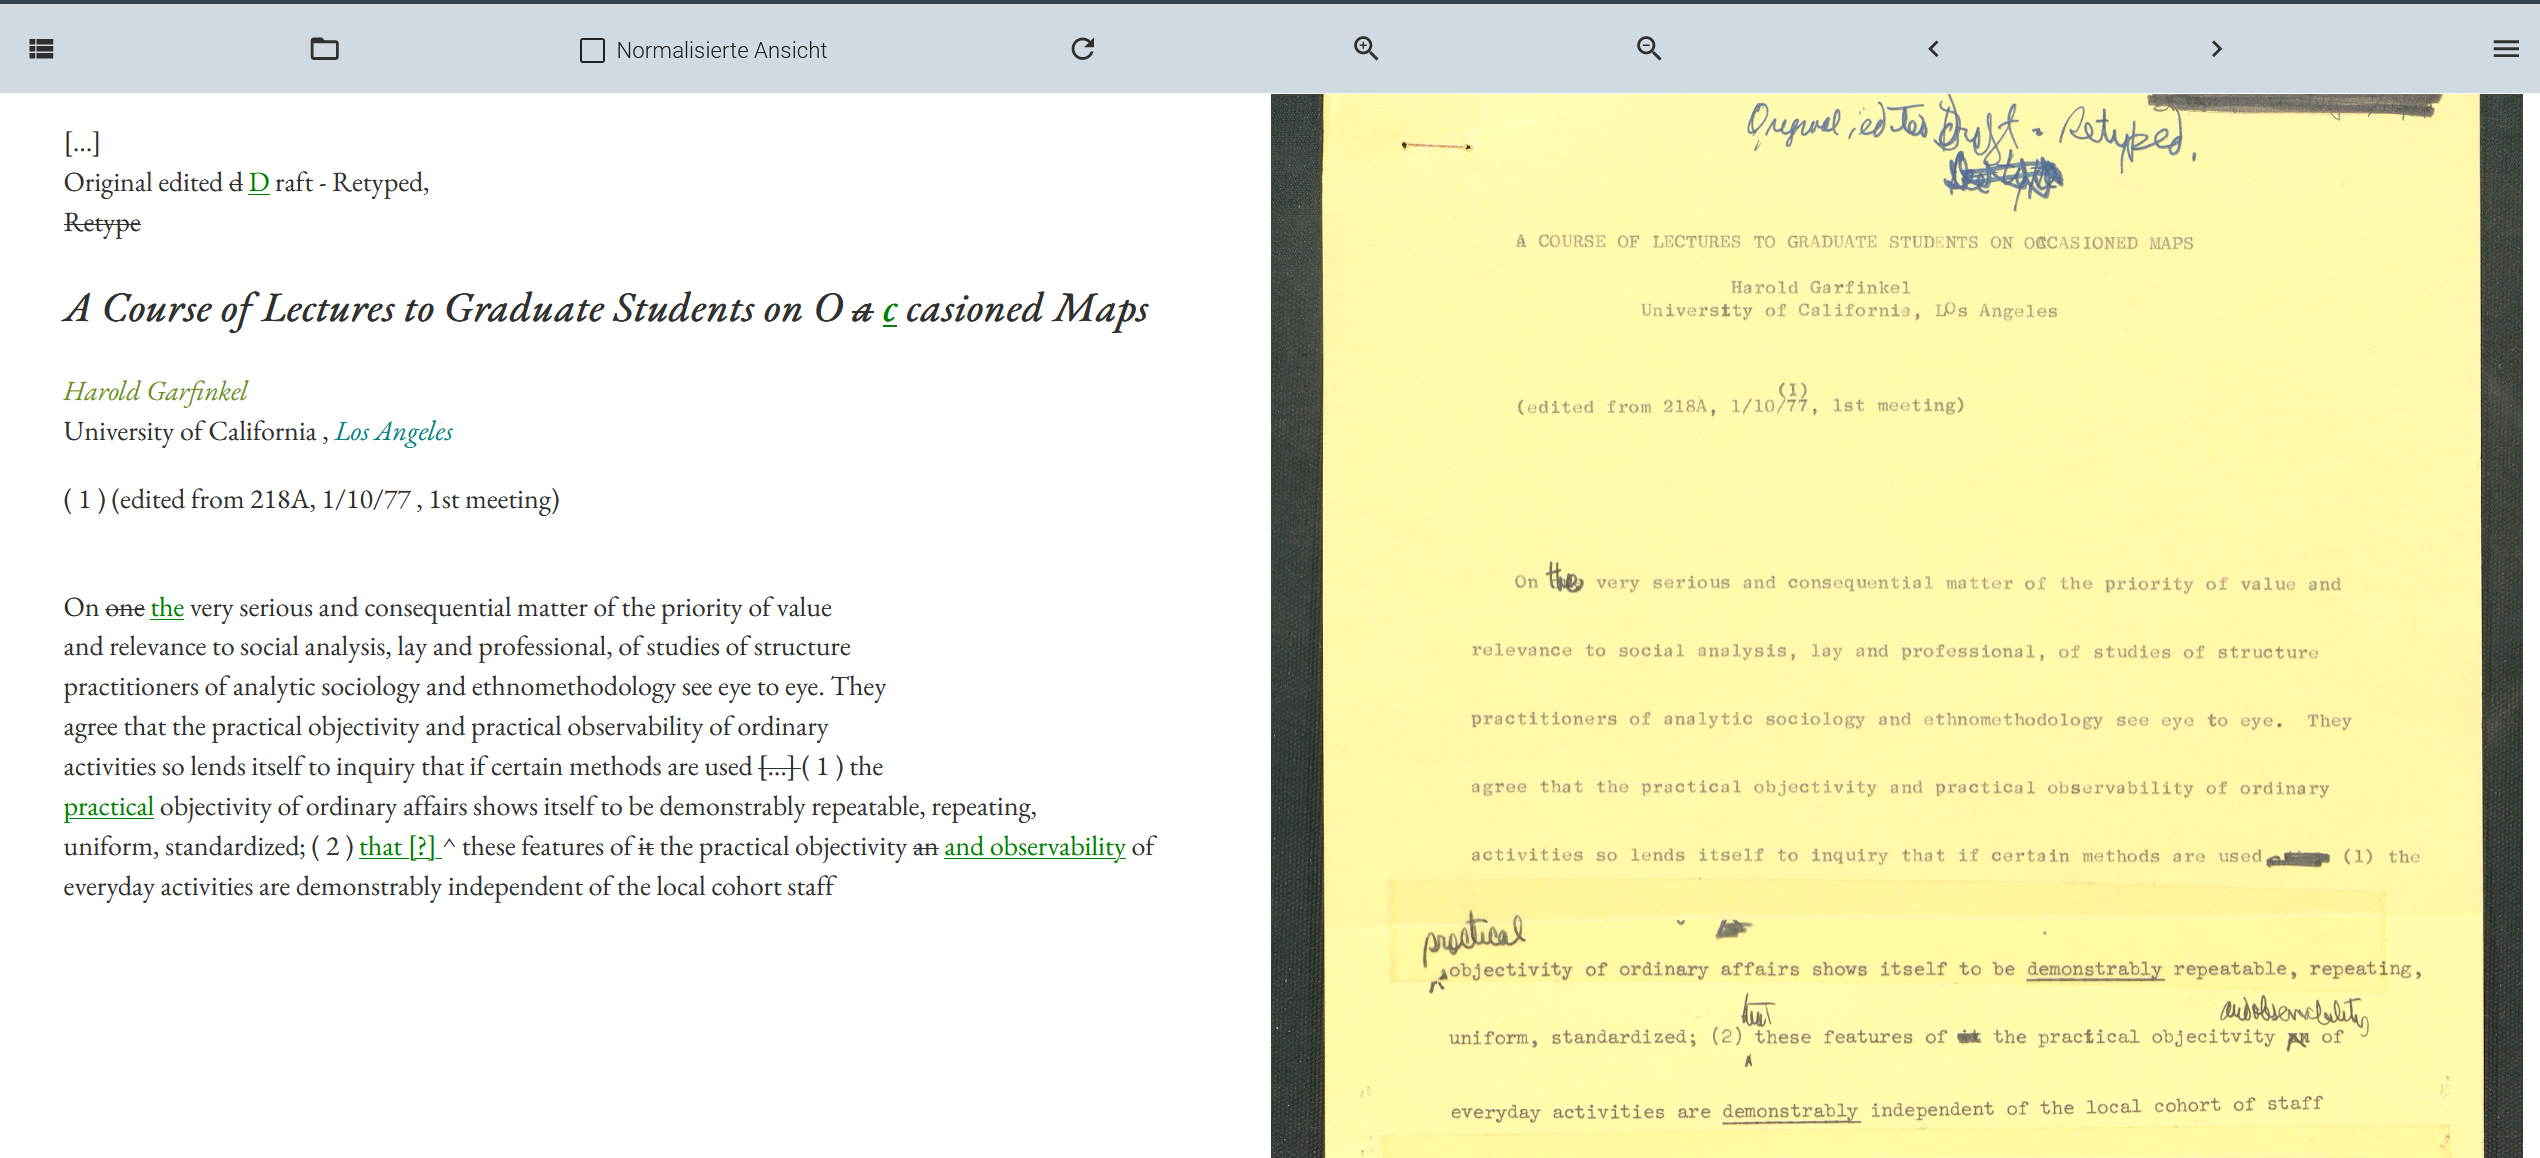Zoom out of the facsimile
The width and height of the screenshot is (2540, 1158).
click(1649, 48)
